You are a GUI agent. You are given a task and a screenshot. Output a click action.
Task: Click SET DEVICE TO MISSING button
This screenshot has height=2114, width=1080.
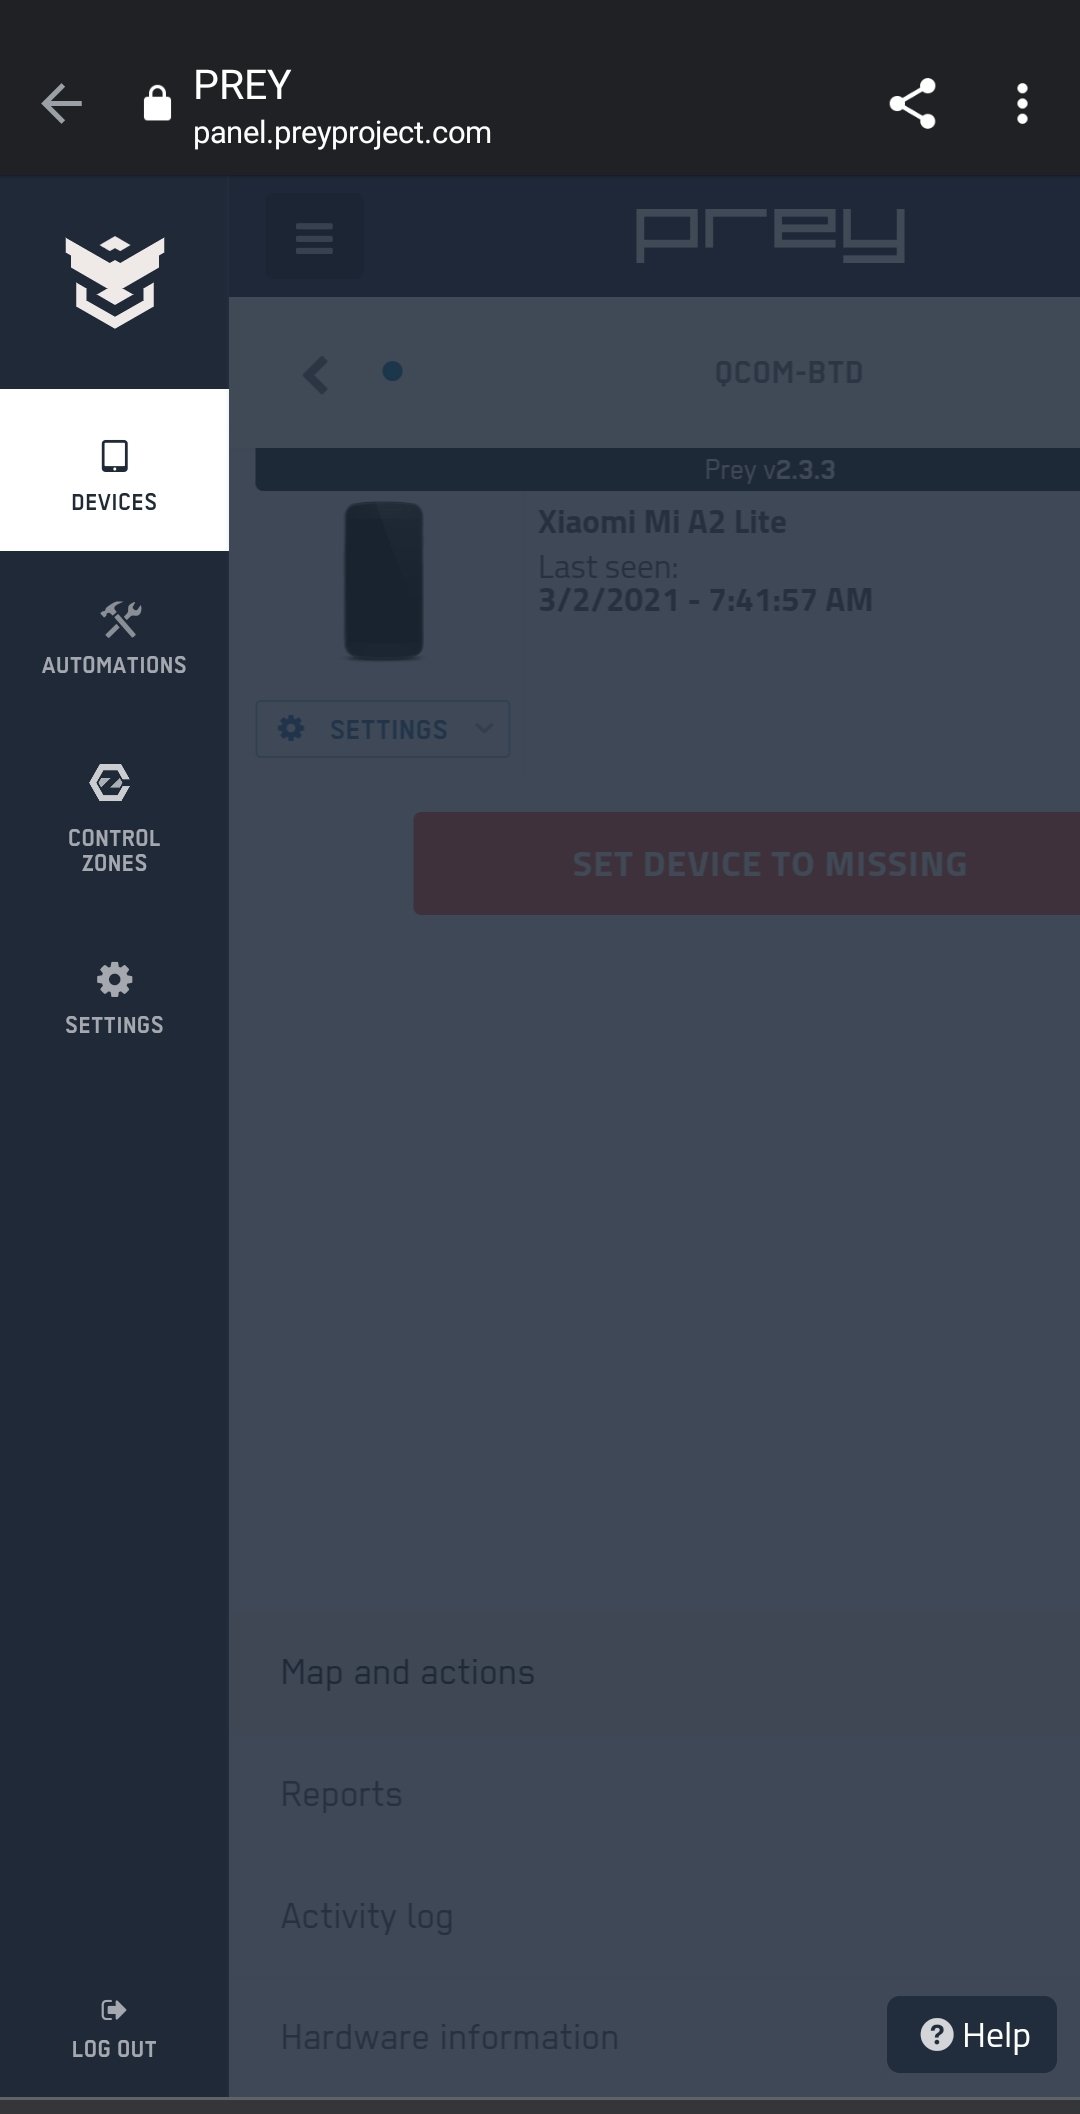tap(747, 864)
